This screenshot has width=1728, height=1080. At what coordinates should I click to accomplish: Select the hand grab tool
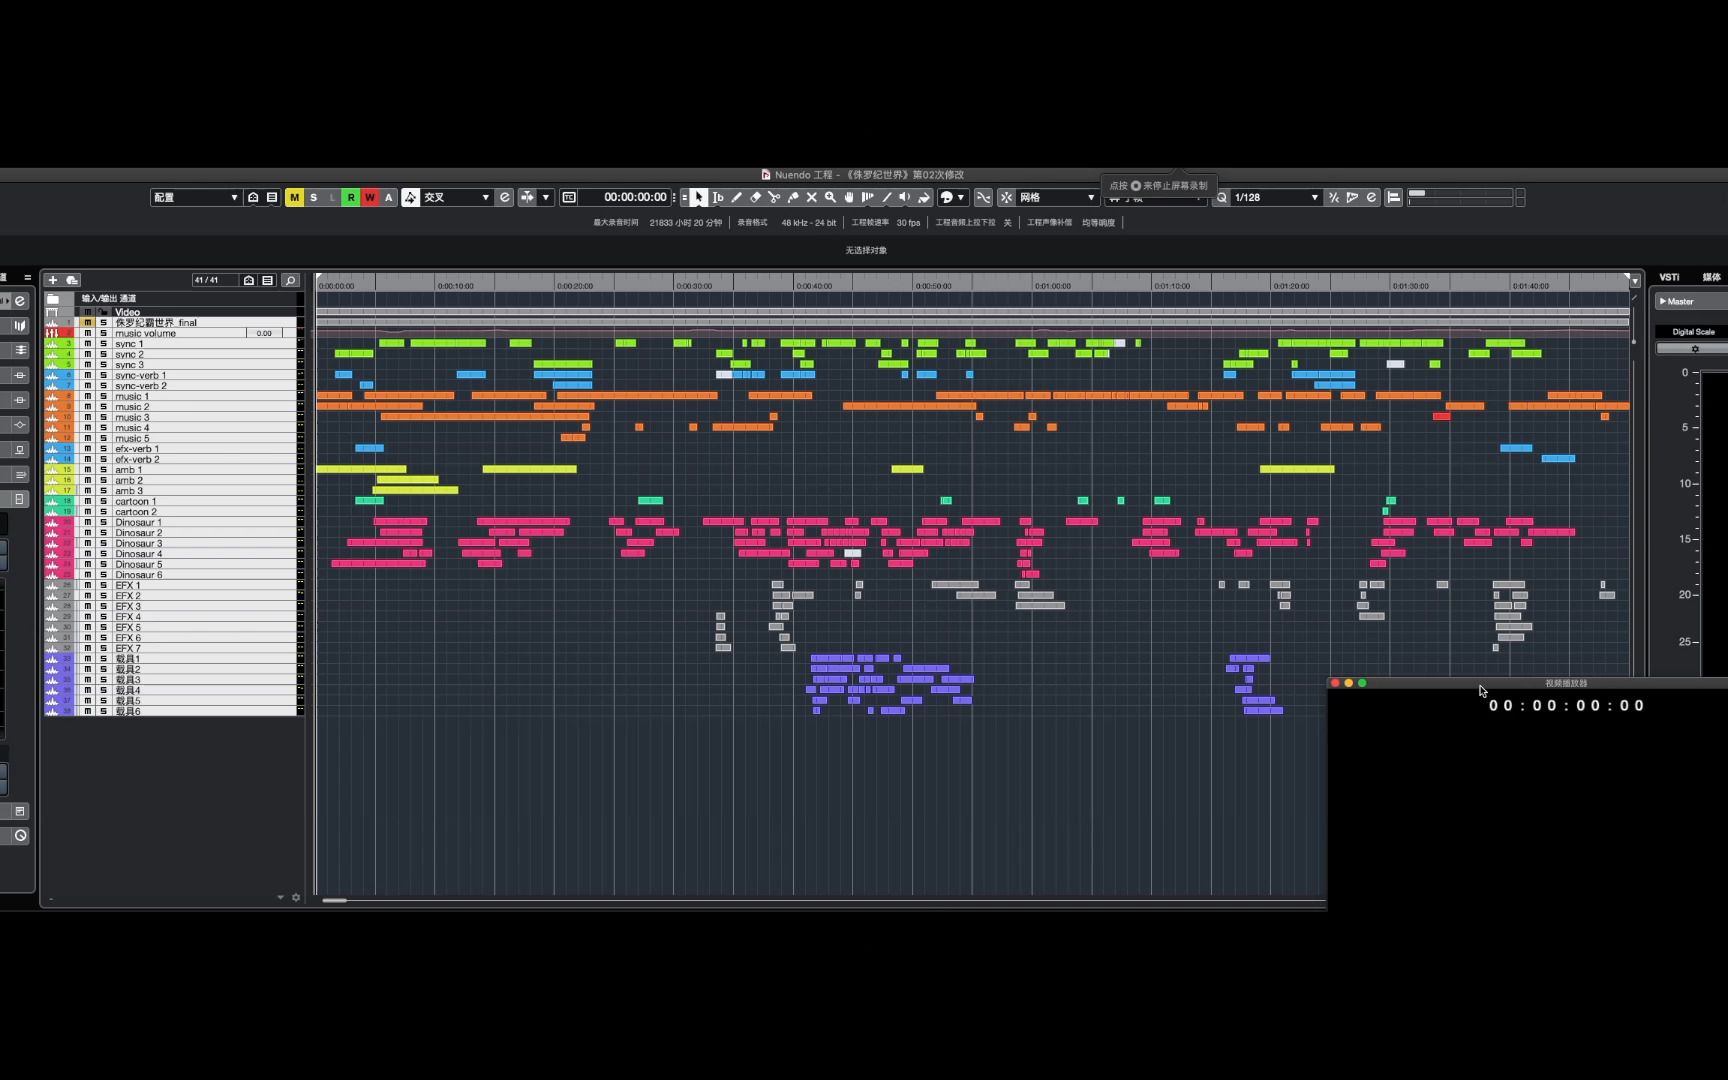(849, 198)
